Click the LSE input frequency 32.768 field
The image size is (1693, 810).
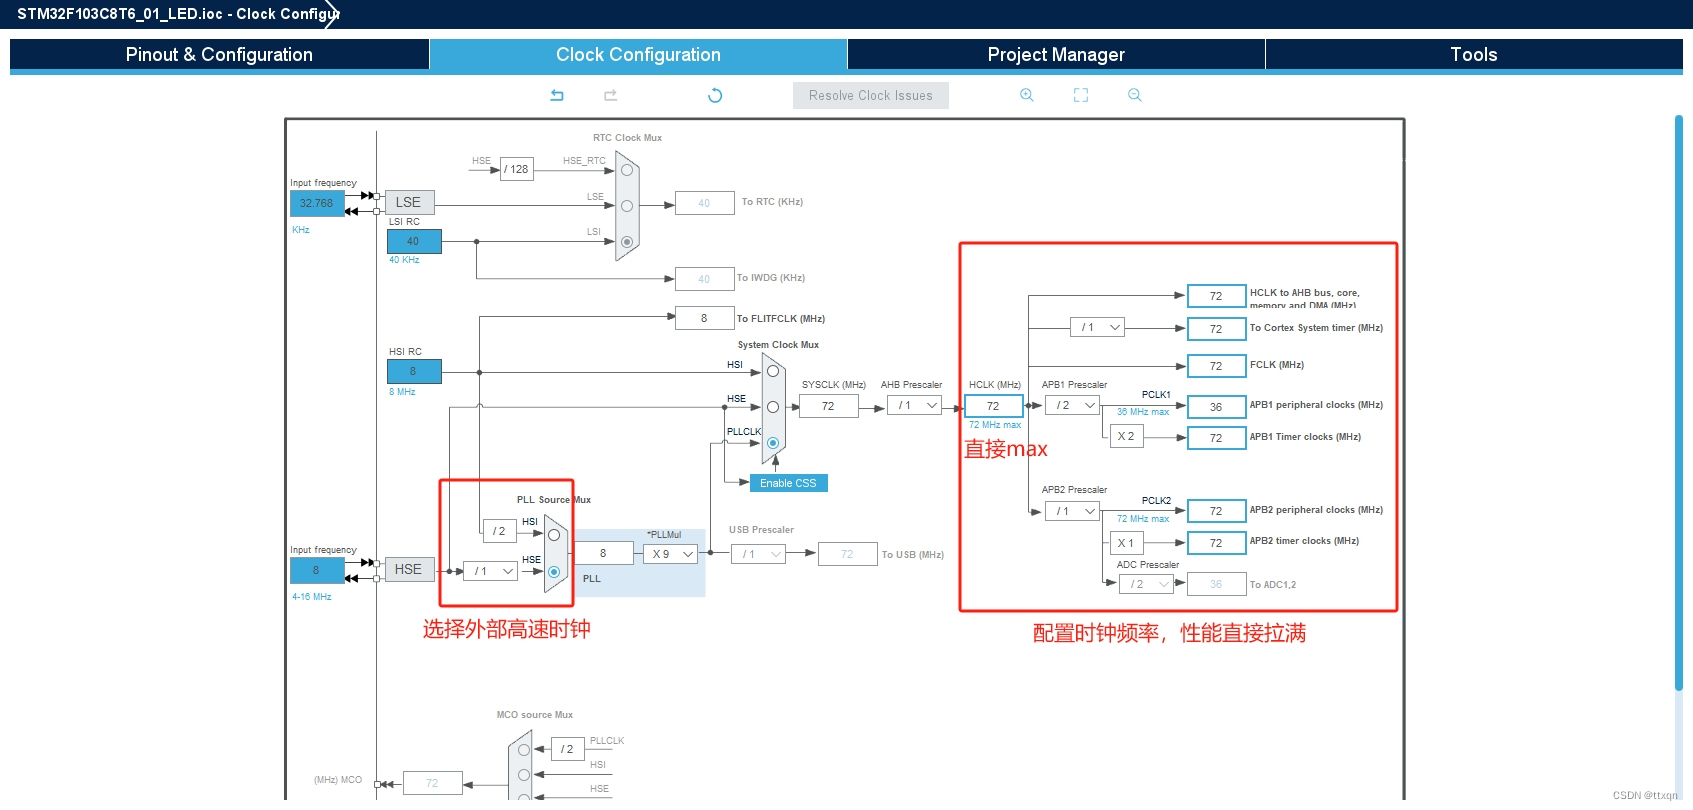[x=317, y=203]
